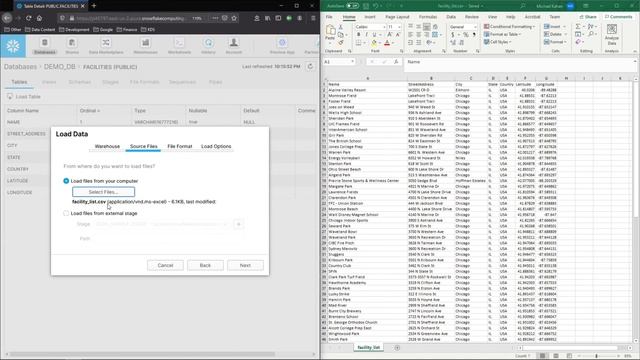
Task: Apply Underline formatting in Excel
Action: point(374,35)
